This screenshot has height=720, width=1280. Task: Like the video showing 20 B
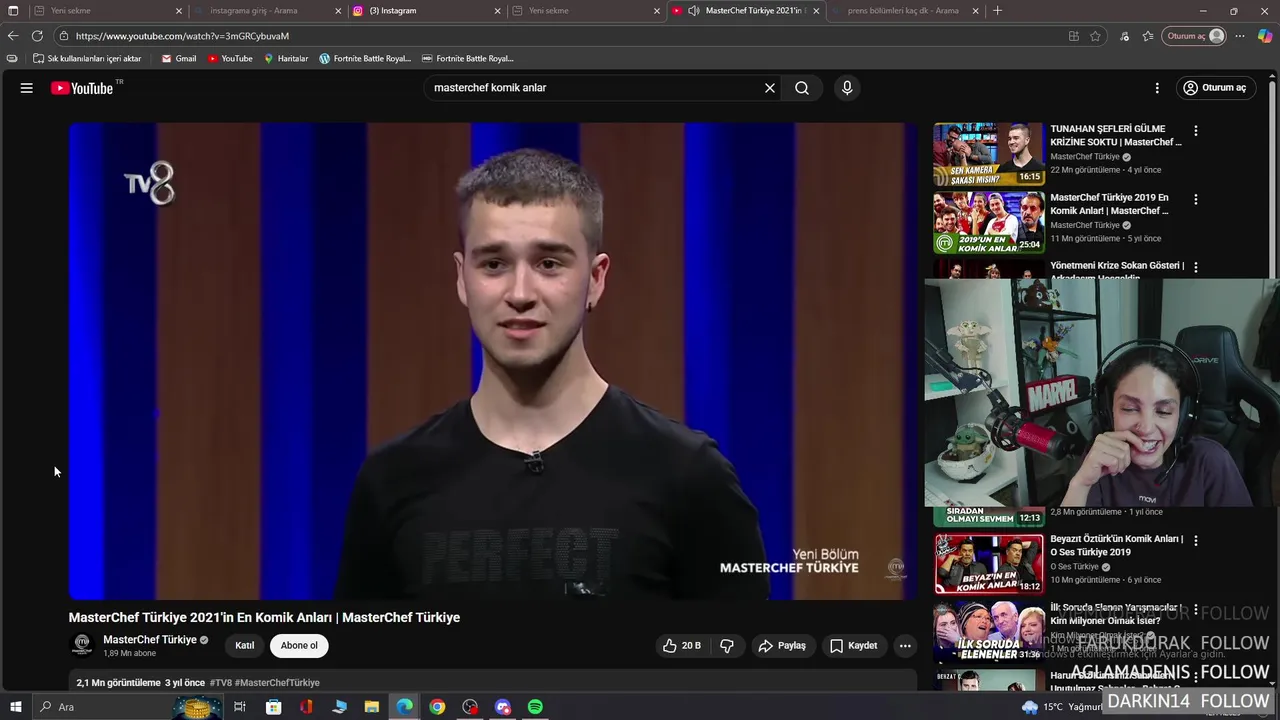(681, 646)
